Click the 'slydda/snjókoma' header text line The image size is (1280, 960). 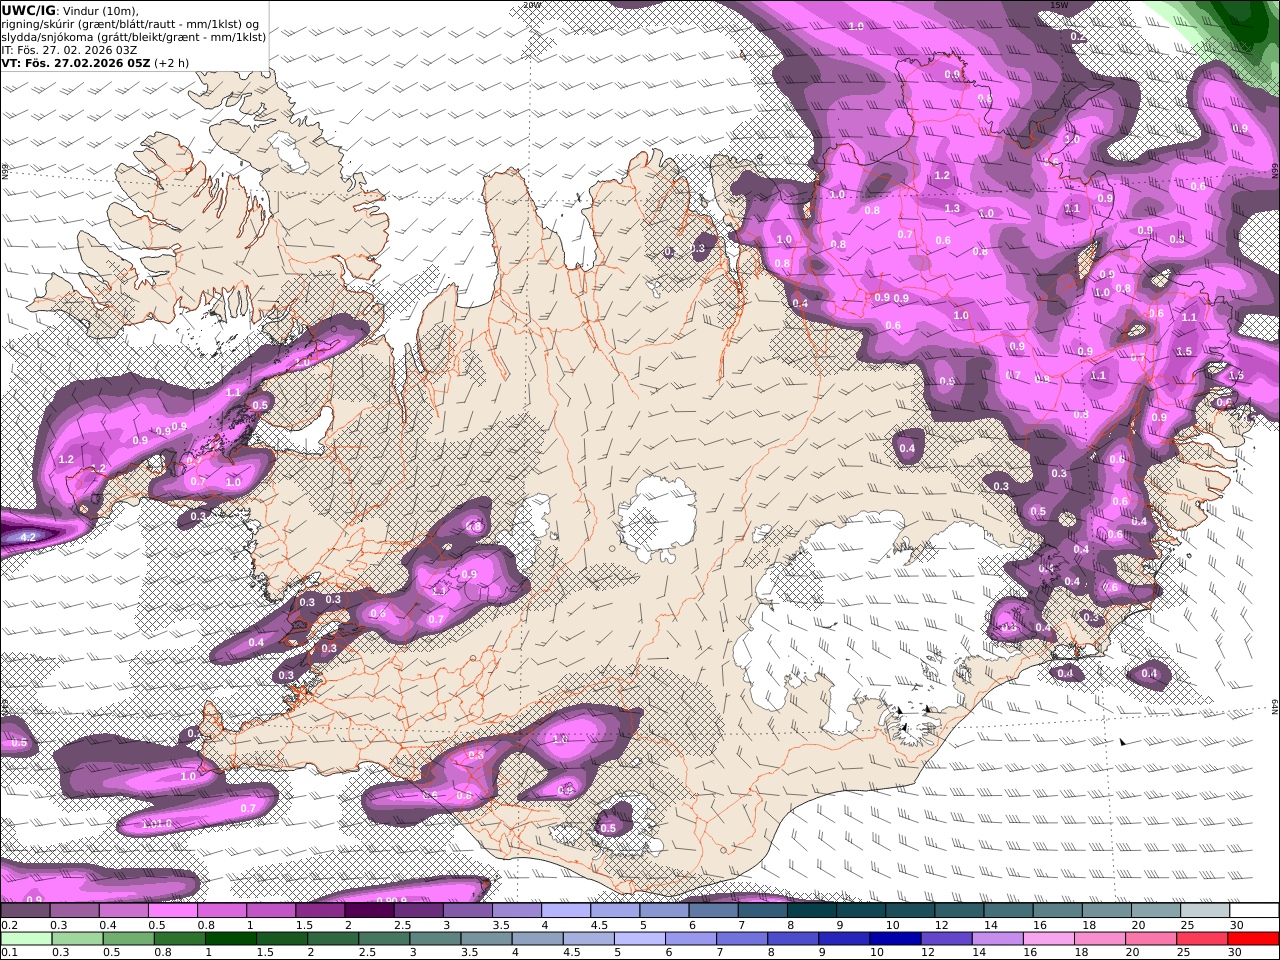coord(134,36)
